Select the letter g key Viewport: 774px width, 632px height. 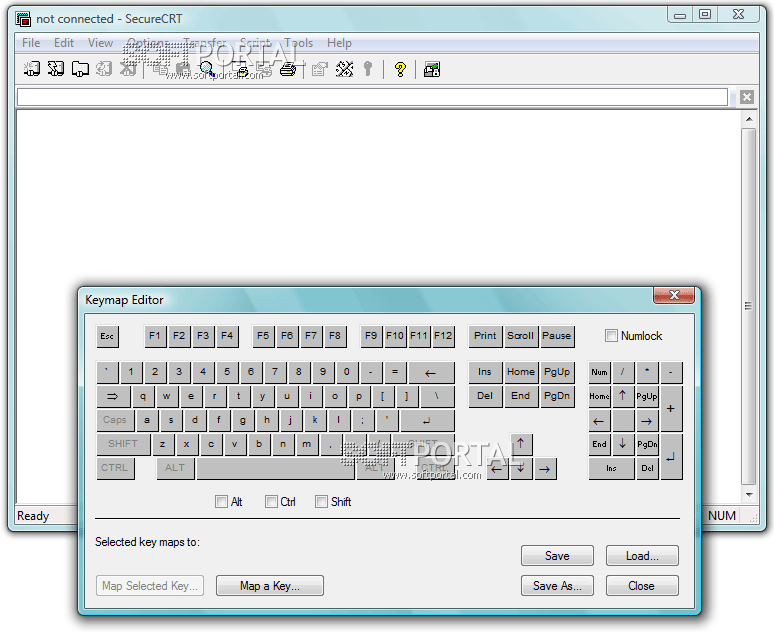242,420
